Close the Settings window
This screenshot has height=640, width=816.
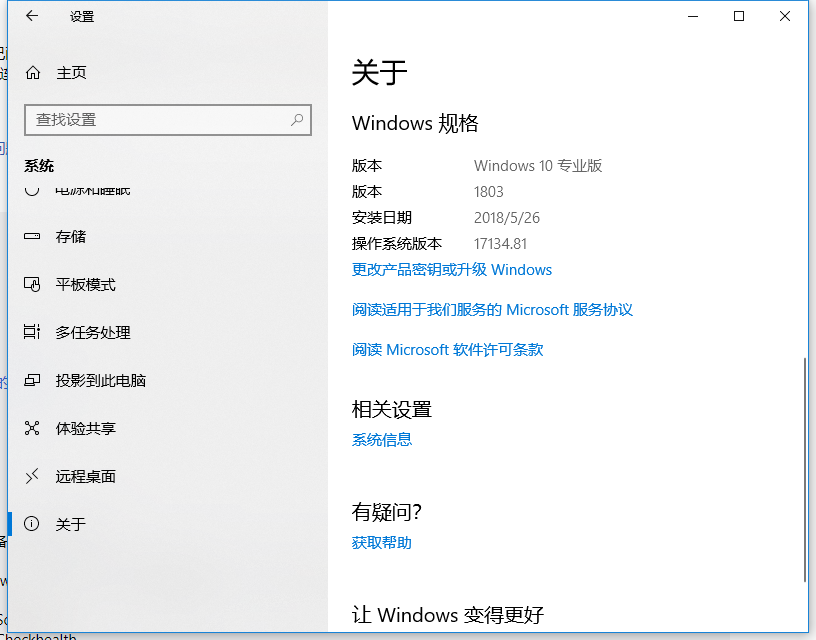coord(785,16)
